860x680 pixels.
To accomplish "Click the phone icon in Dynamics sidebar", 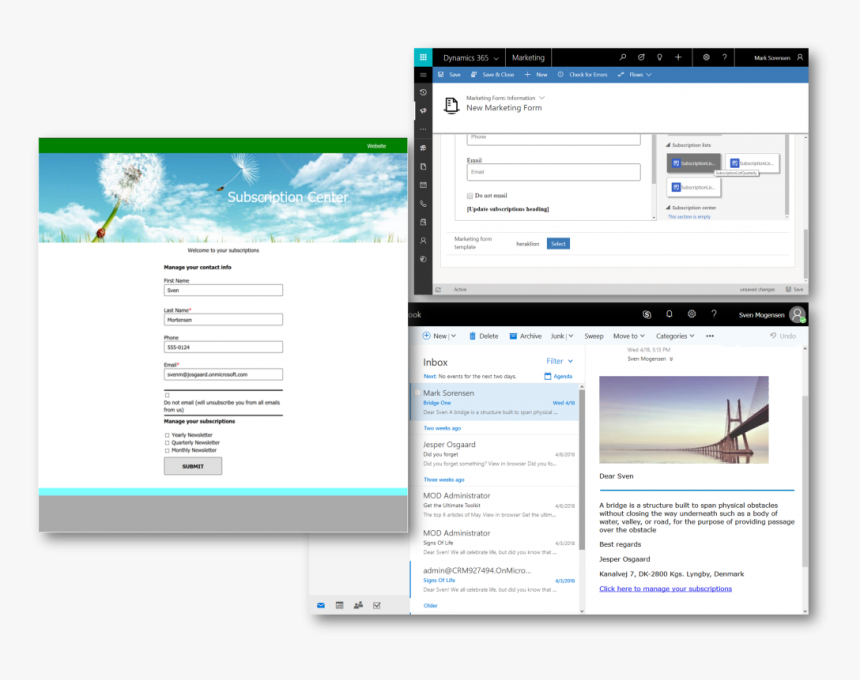I will [x=423, y=203].
